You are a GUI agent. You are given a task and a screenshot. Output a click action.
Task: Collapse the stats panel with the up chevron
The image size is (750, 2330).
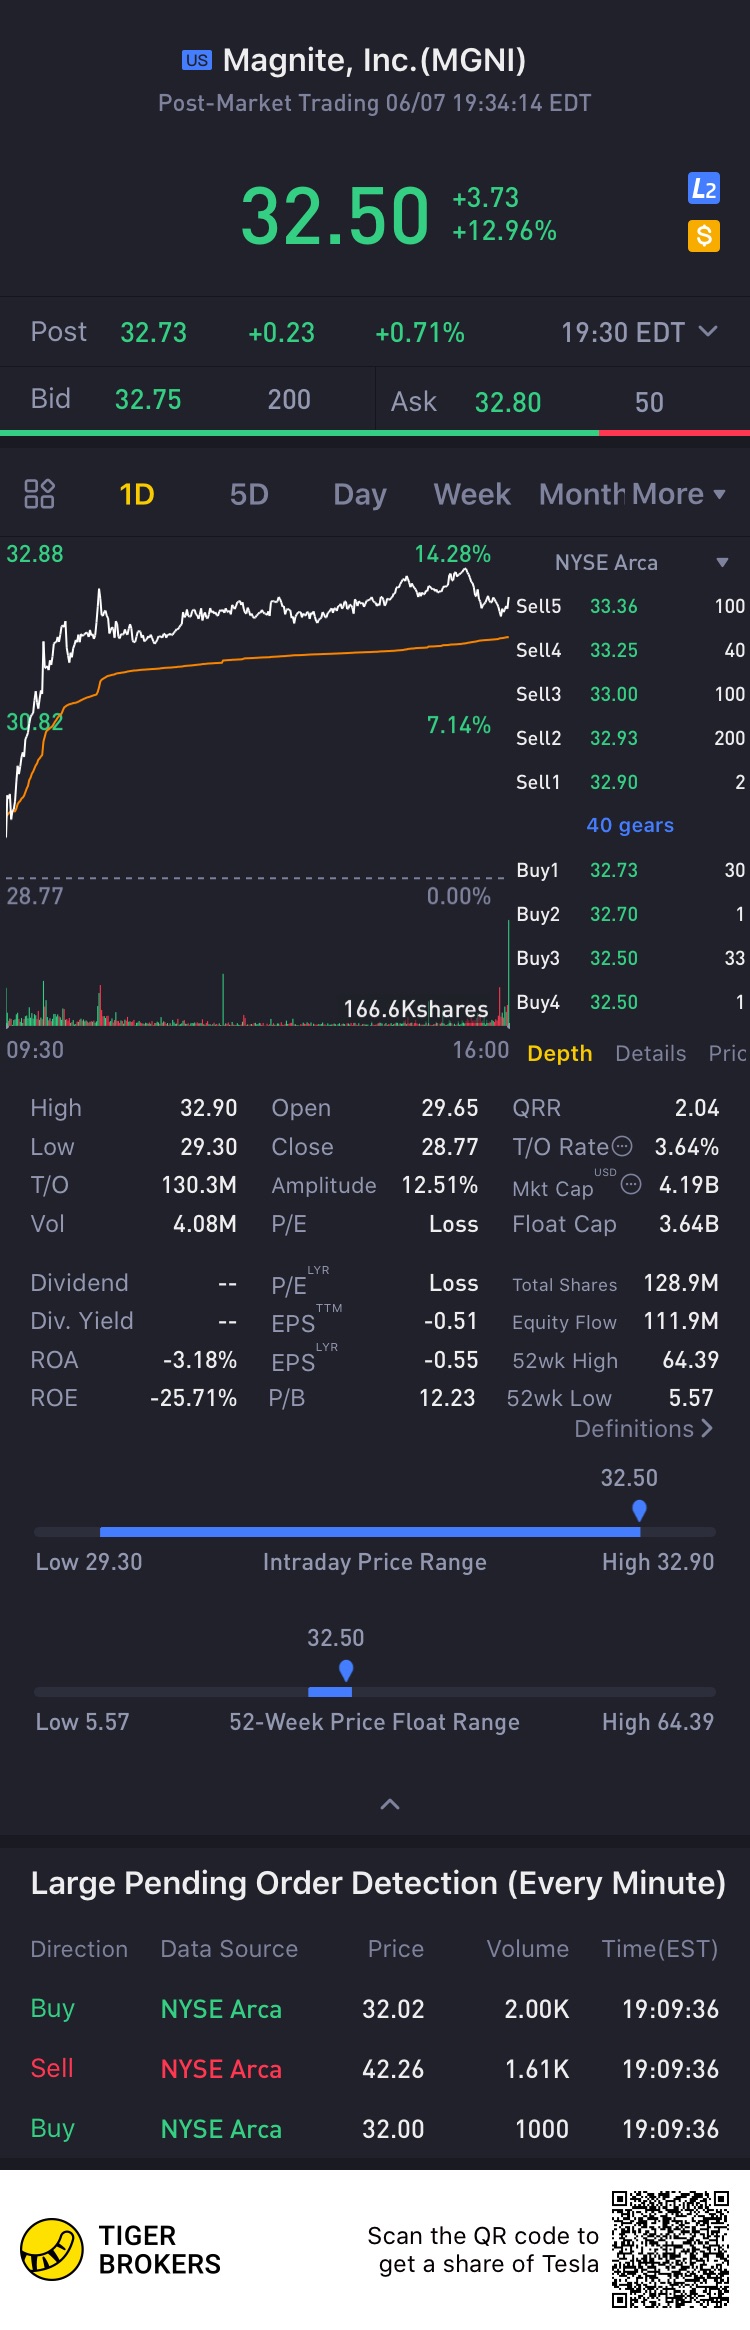click(x=390, y=1804)
